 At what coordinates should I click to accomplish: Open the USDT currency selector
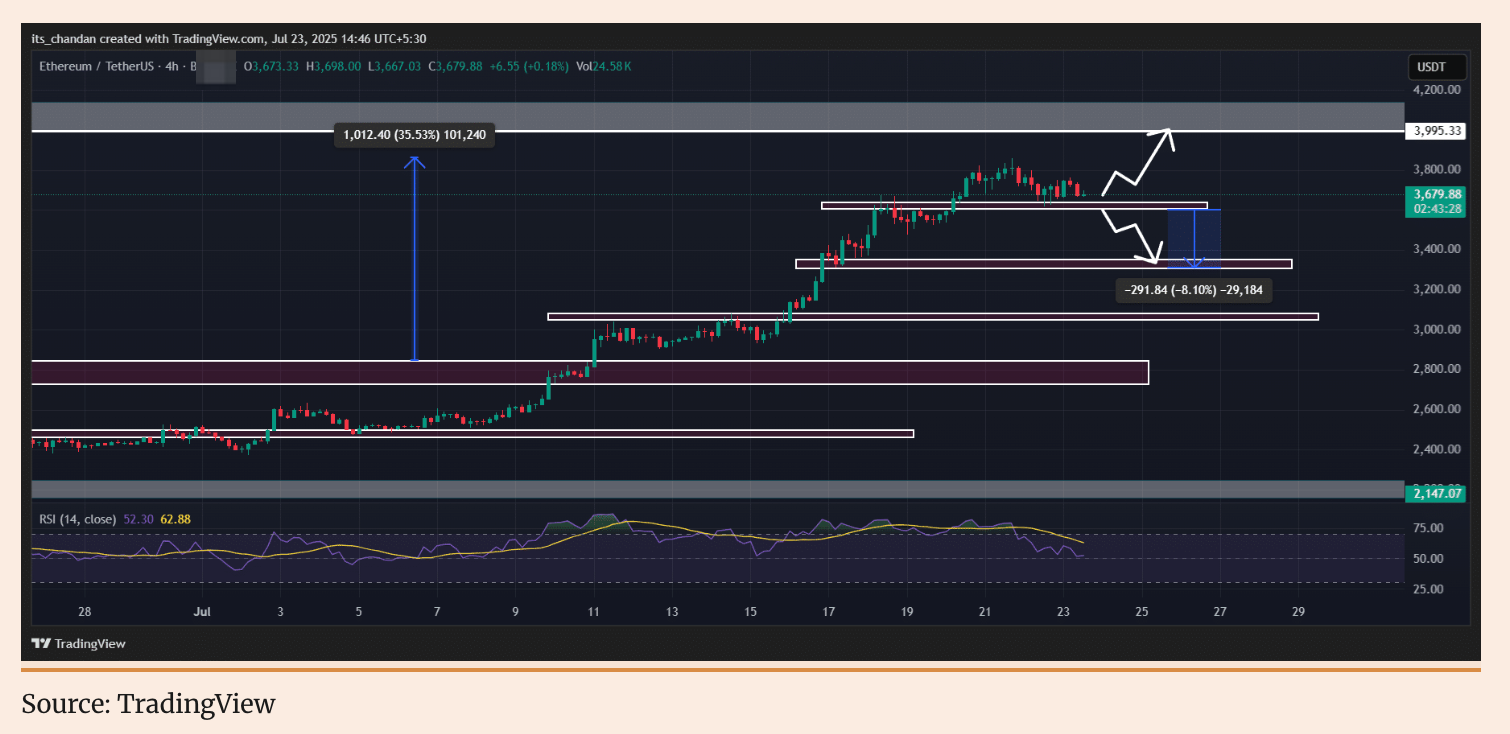click(1438, 68)
